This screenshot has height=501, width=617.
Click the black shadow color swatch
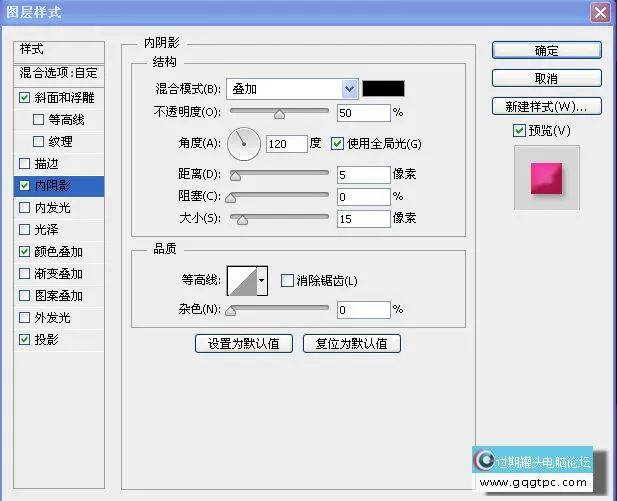[383, 89]
